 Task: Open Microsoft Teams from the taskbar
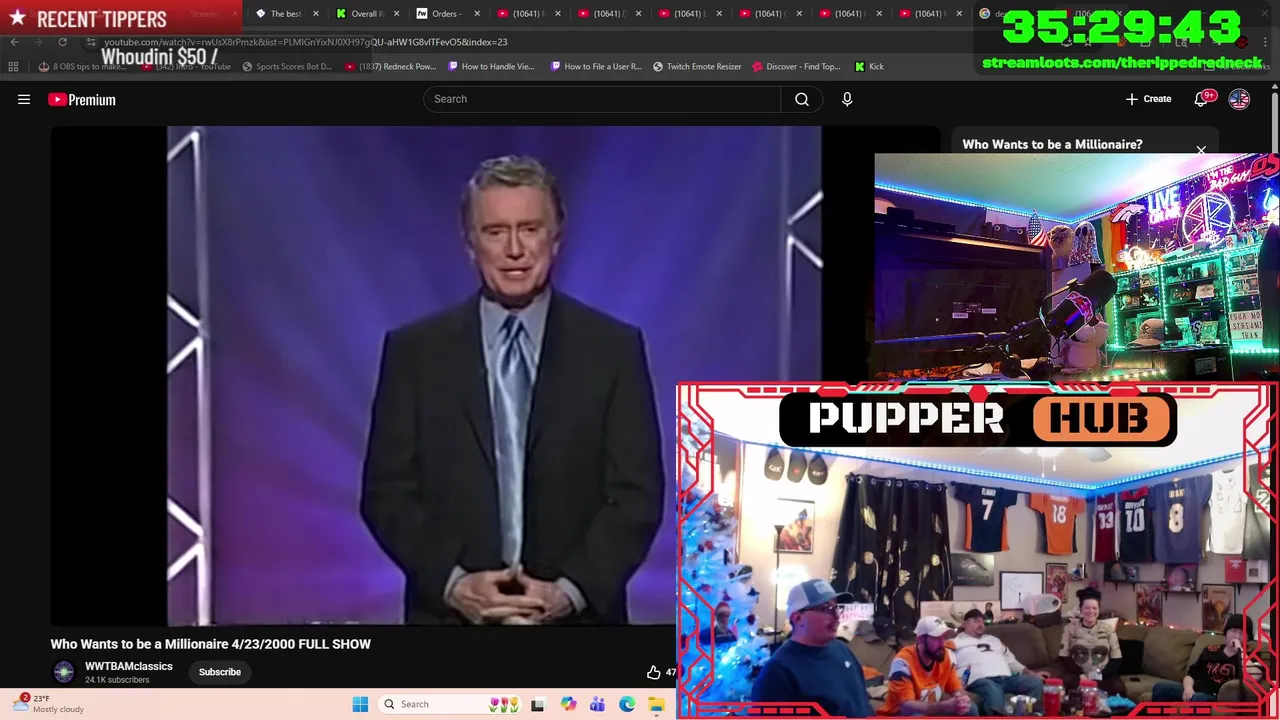pos(597,704)
